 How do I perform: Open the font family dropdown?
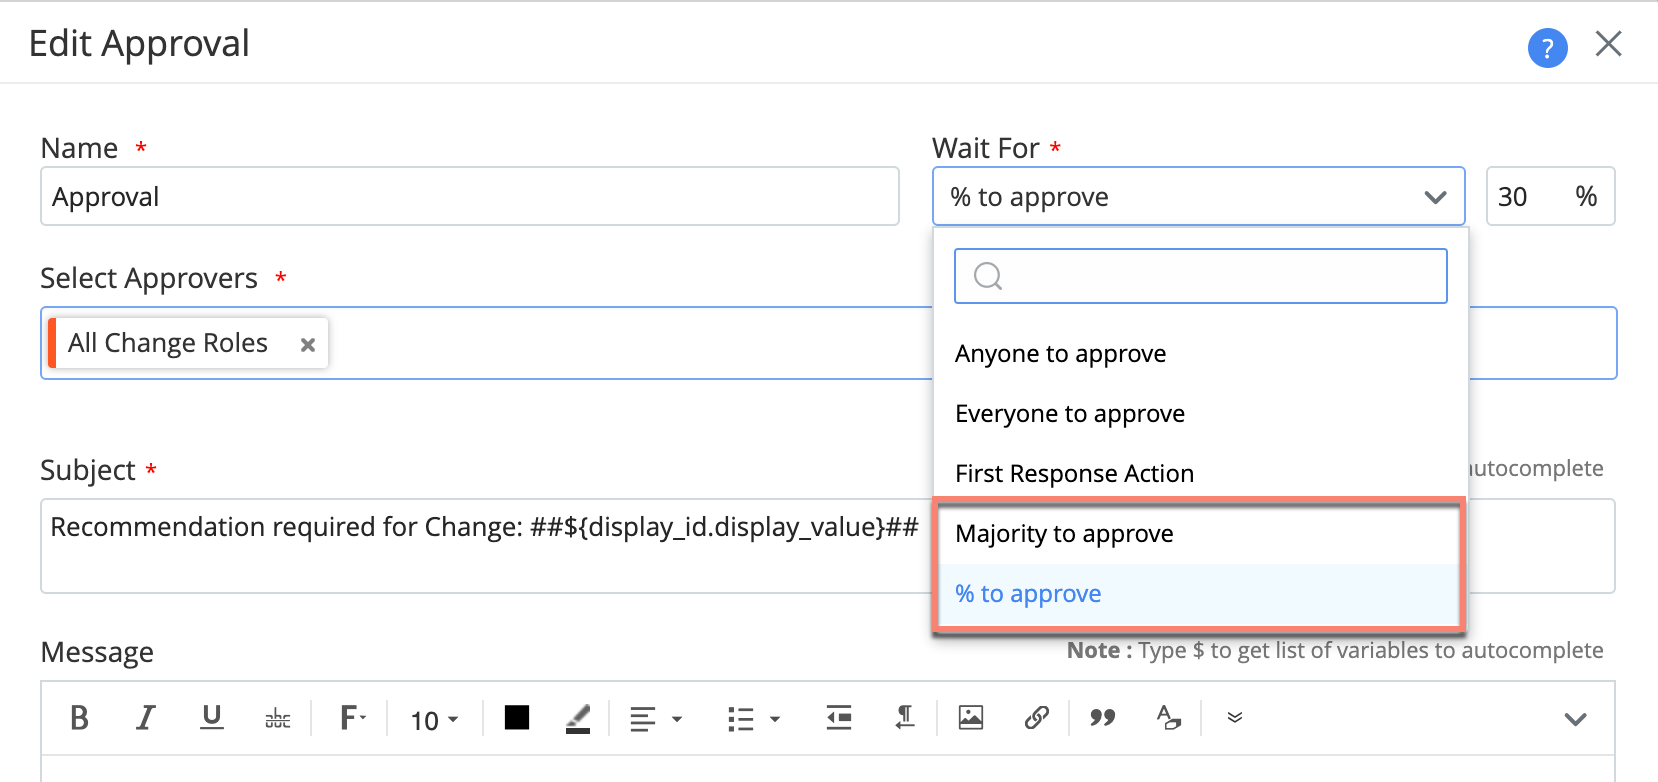tap(353, 718)
